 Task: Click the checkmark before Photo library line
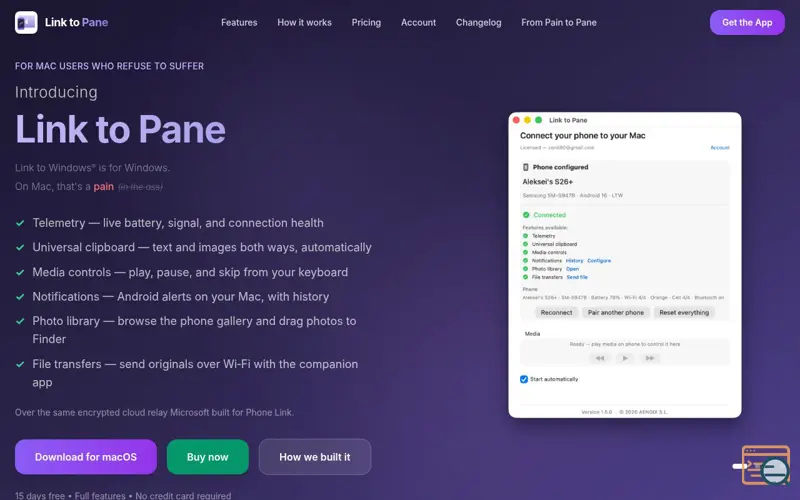[x=20, y=321]
